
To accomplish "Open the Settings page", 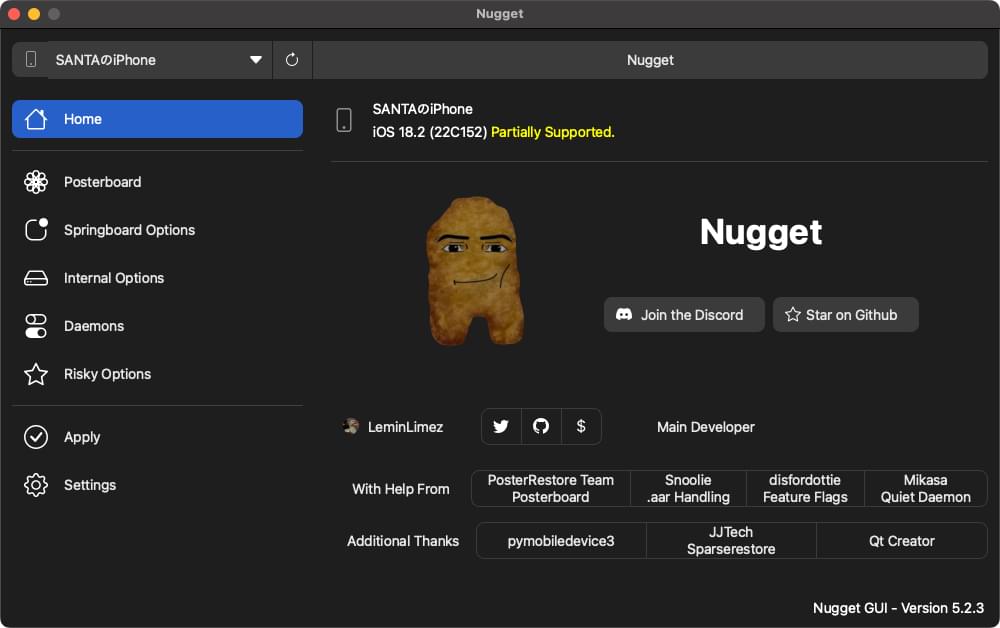I will [x=157, y=485].
